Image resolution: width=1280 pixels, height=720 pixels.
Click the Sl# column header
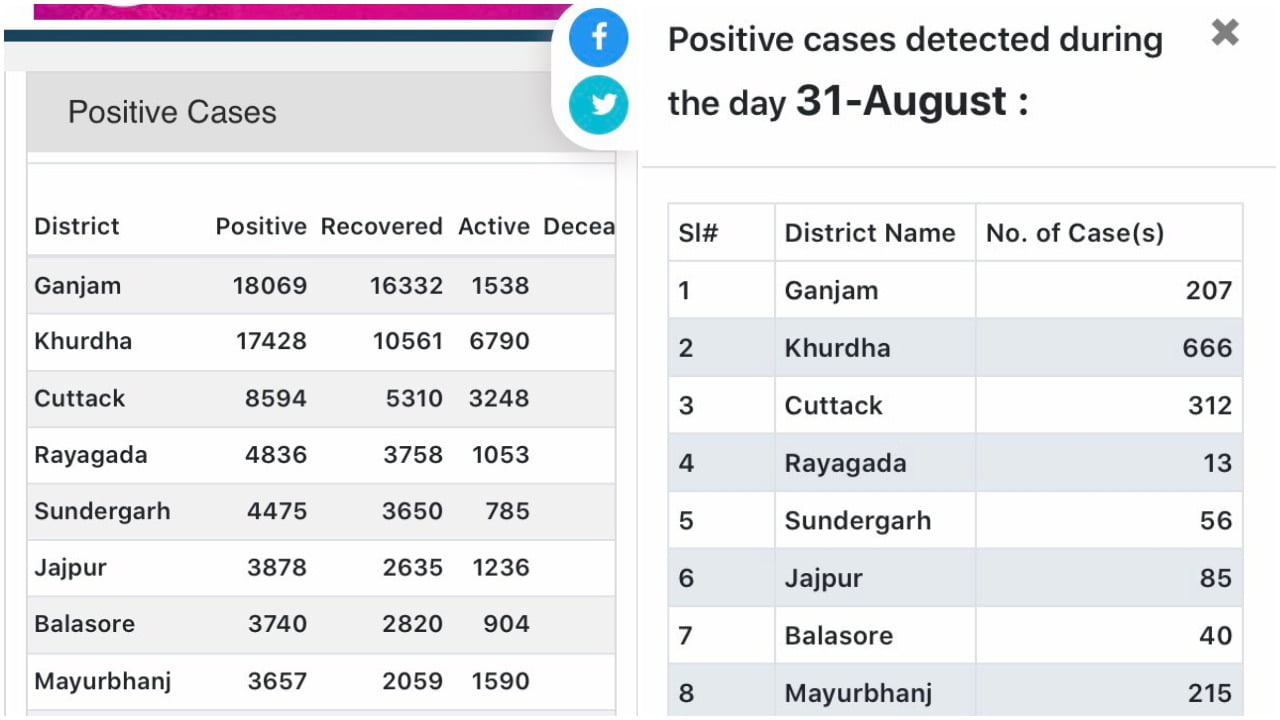pyautogui.click(x=699, y=233)
